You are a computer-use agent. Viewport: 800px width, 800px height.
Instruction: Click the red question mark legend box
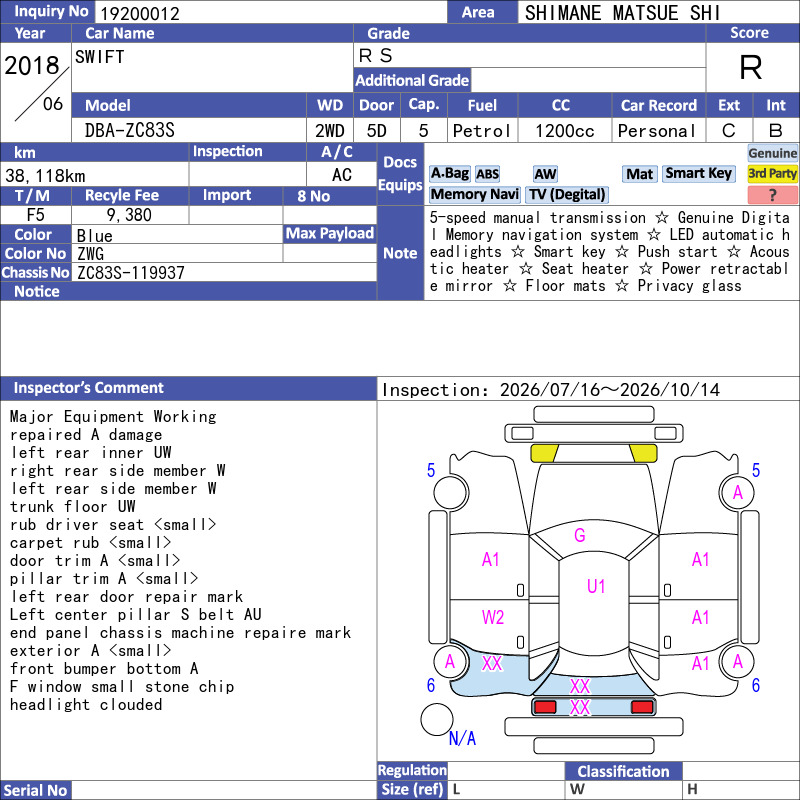click(x=772, y=194)
